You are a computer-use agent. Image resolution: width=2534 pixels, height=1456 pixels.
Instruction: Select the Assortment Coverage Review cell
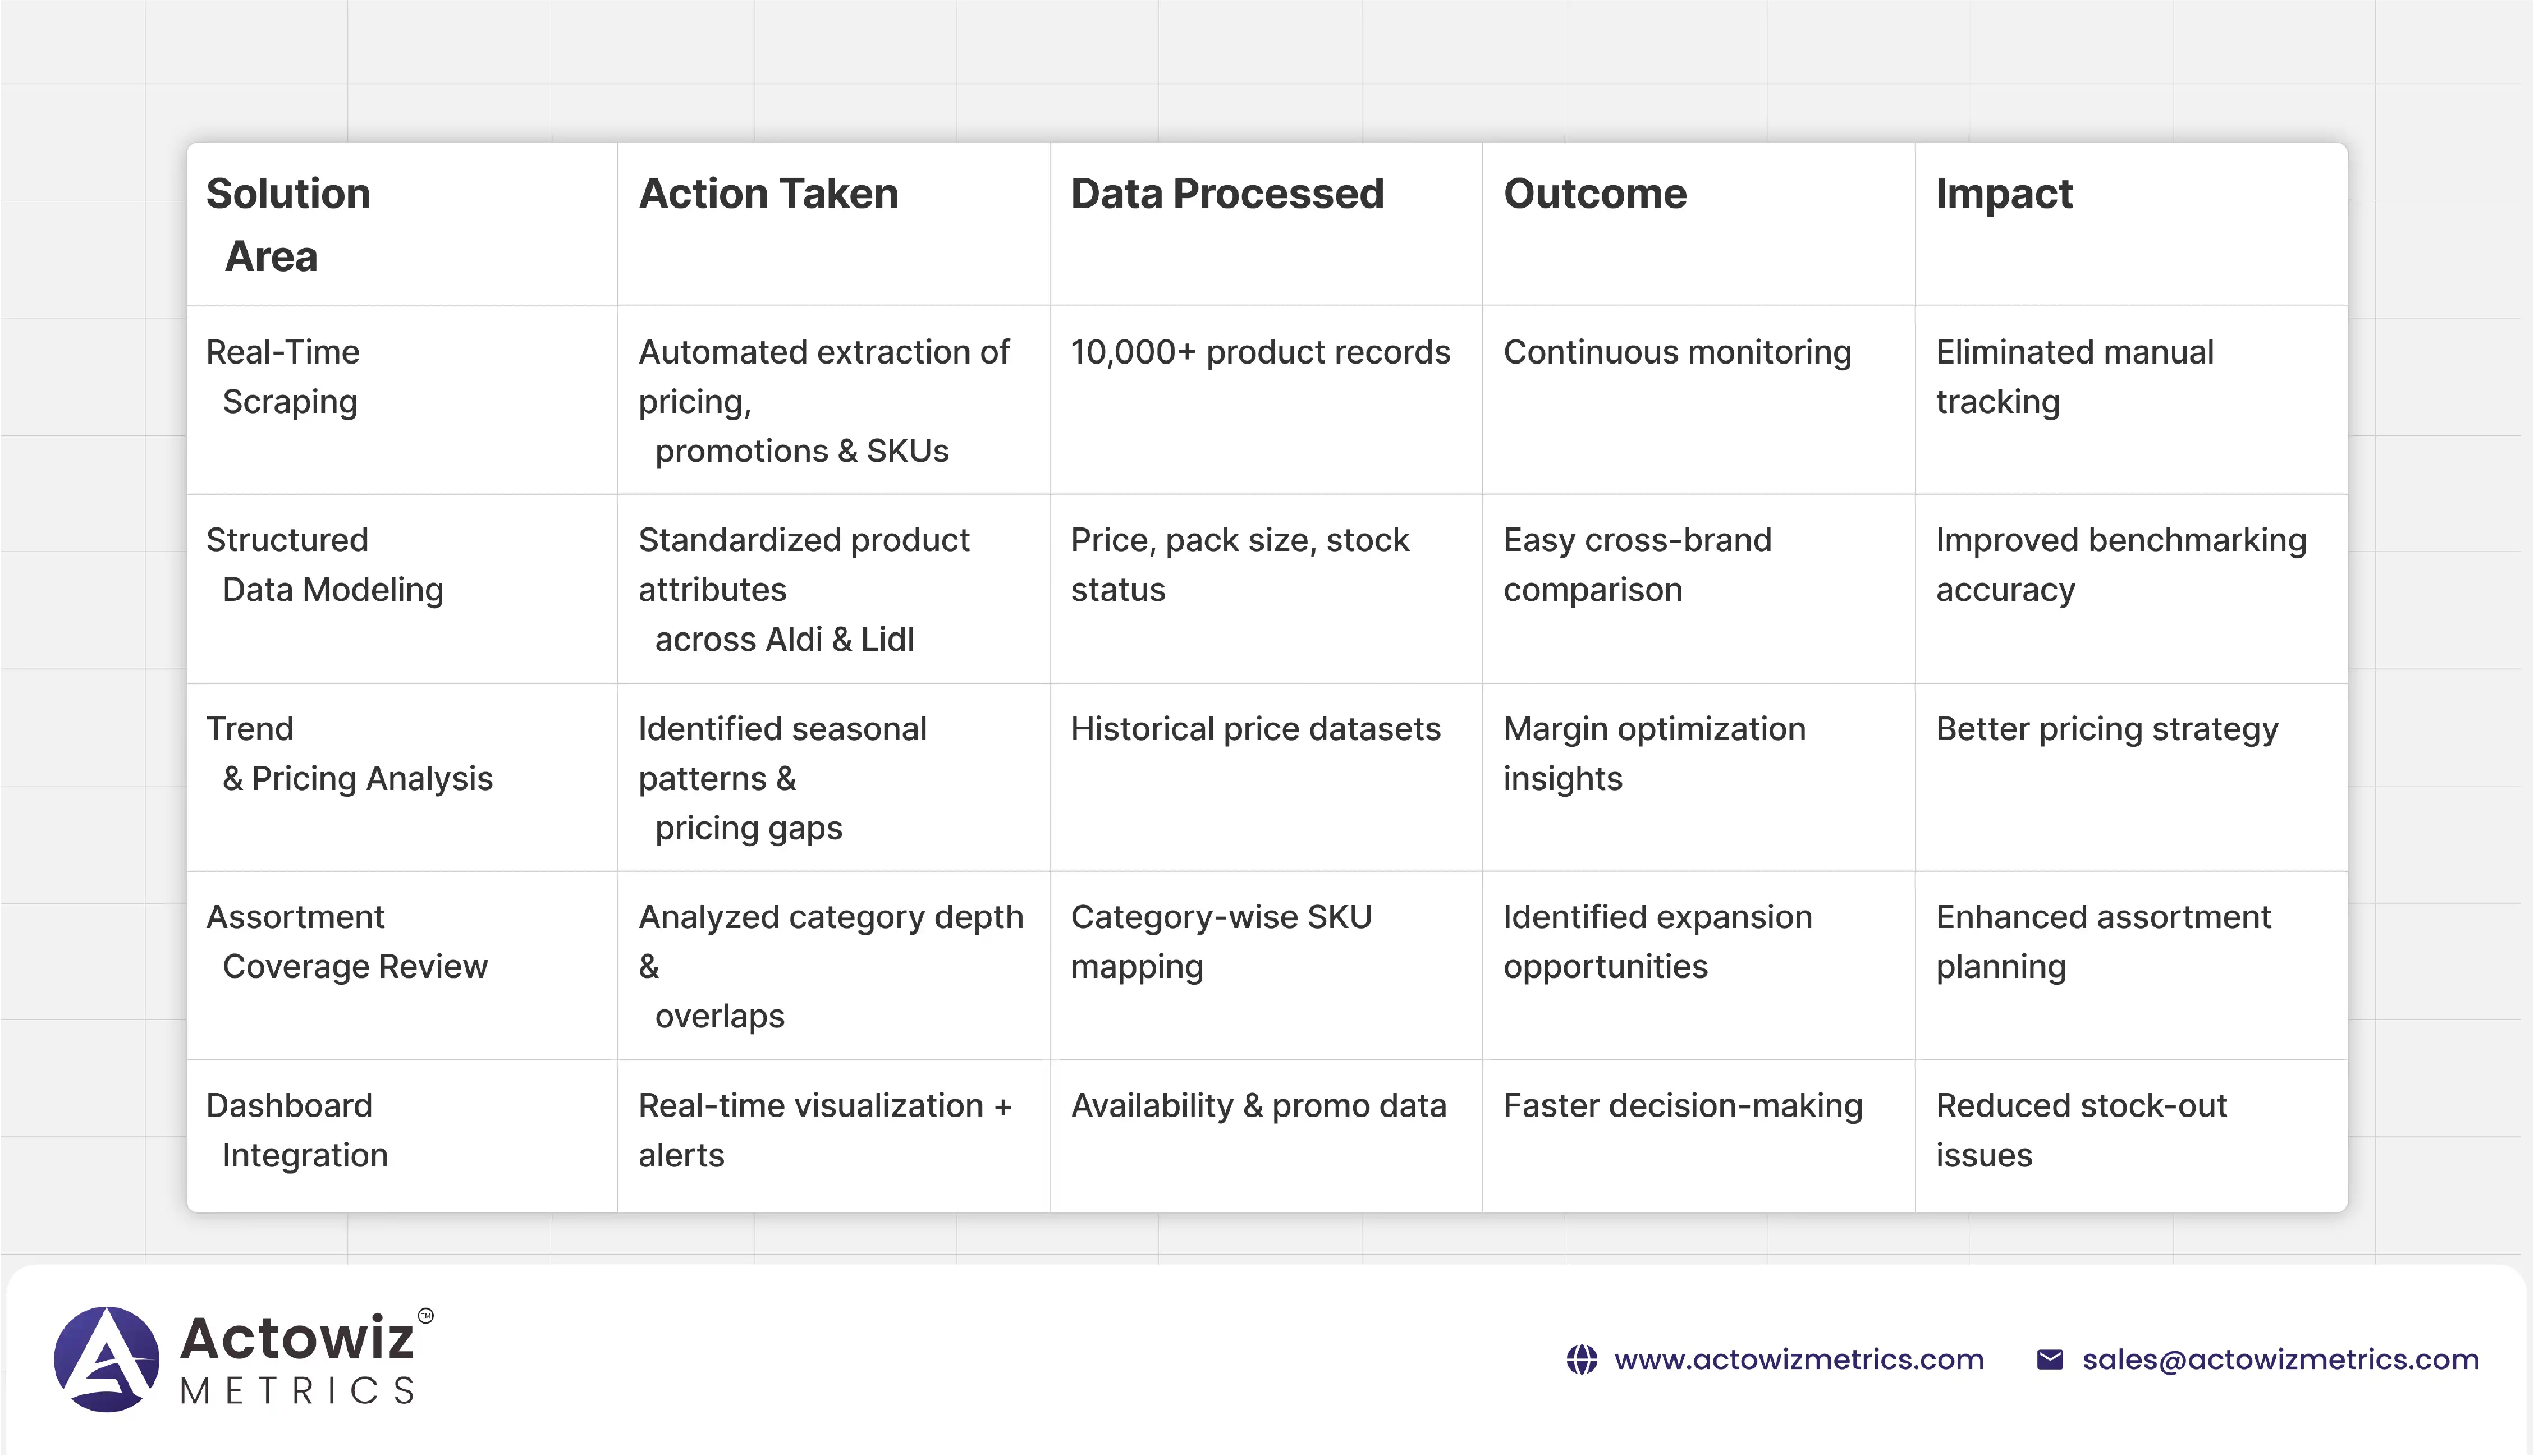[x=346, y=942]
